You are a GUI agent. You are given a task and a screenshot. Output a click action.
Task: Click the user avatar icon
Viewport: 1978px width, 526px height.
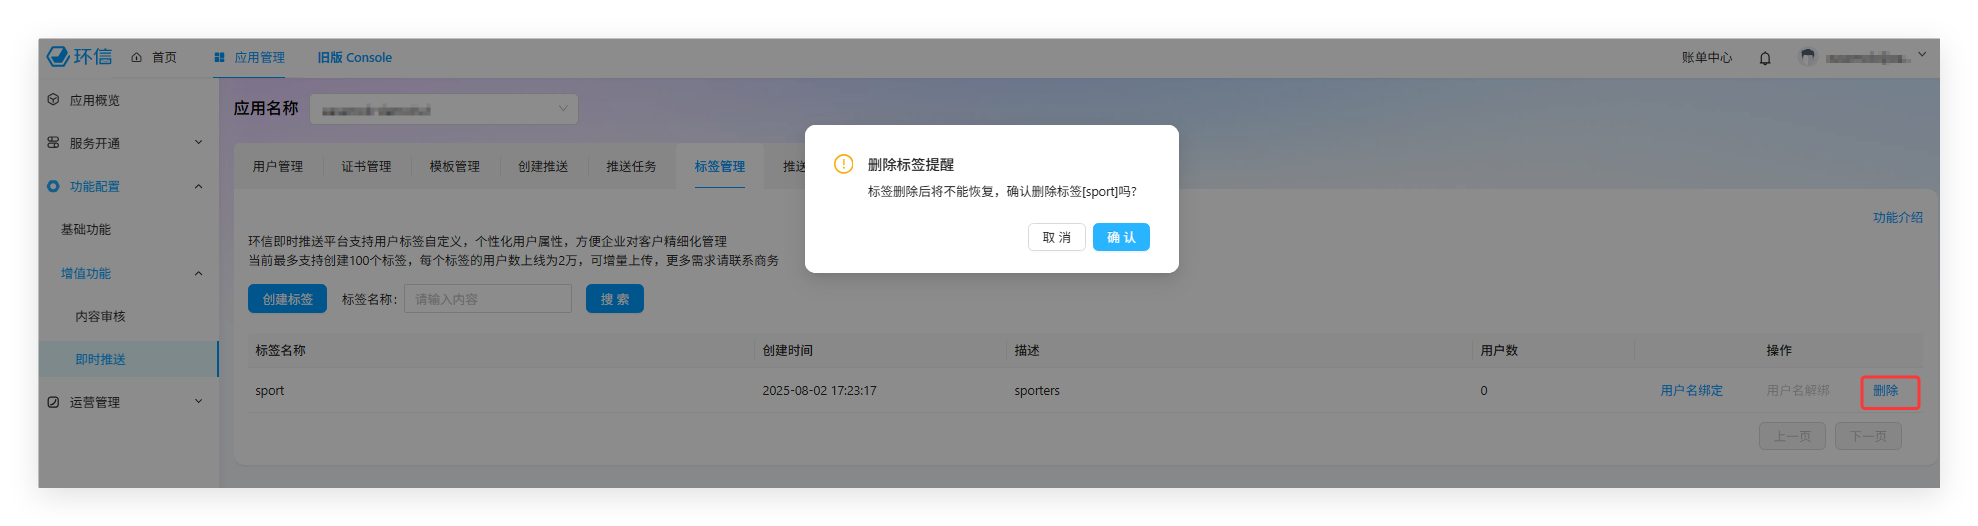tap(1807, 57)
